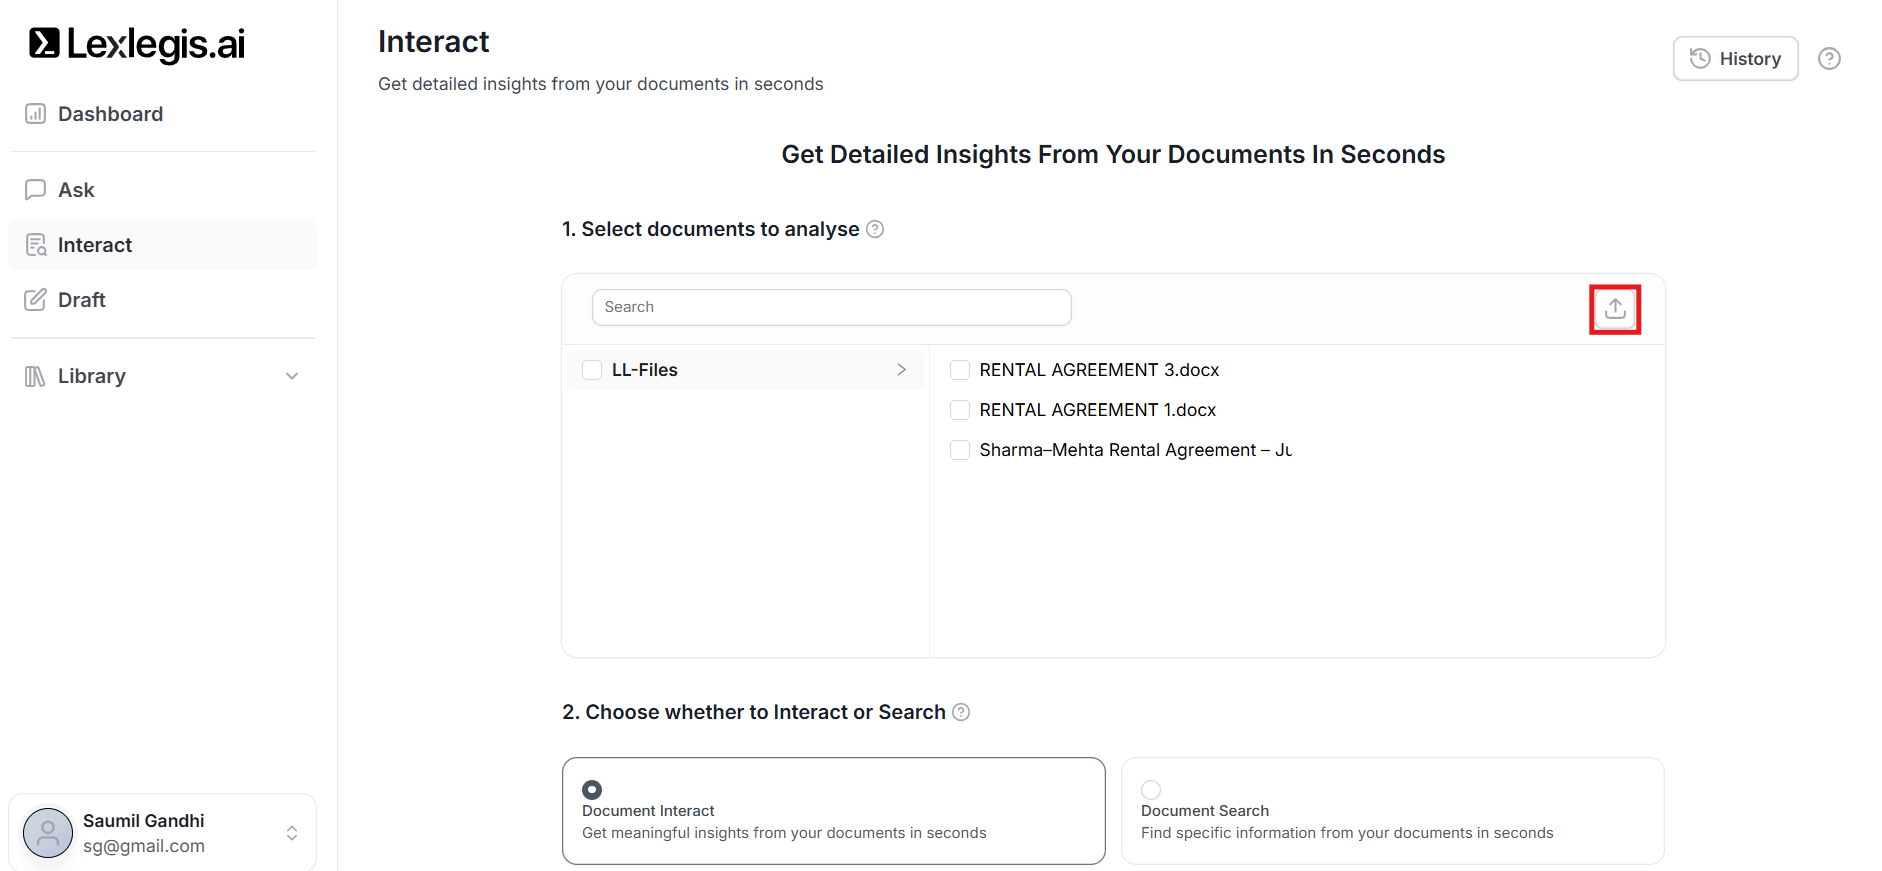Screen dimensions: 1882x871
Task: Click the Lexlegis.ai logo
Action: (x=137, y=44)
